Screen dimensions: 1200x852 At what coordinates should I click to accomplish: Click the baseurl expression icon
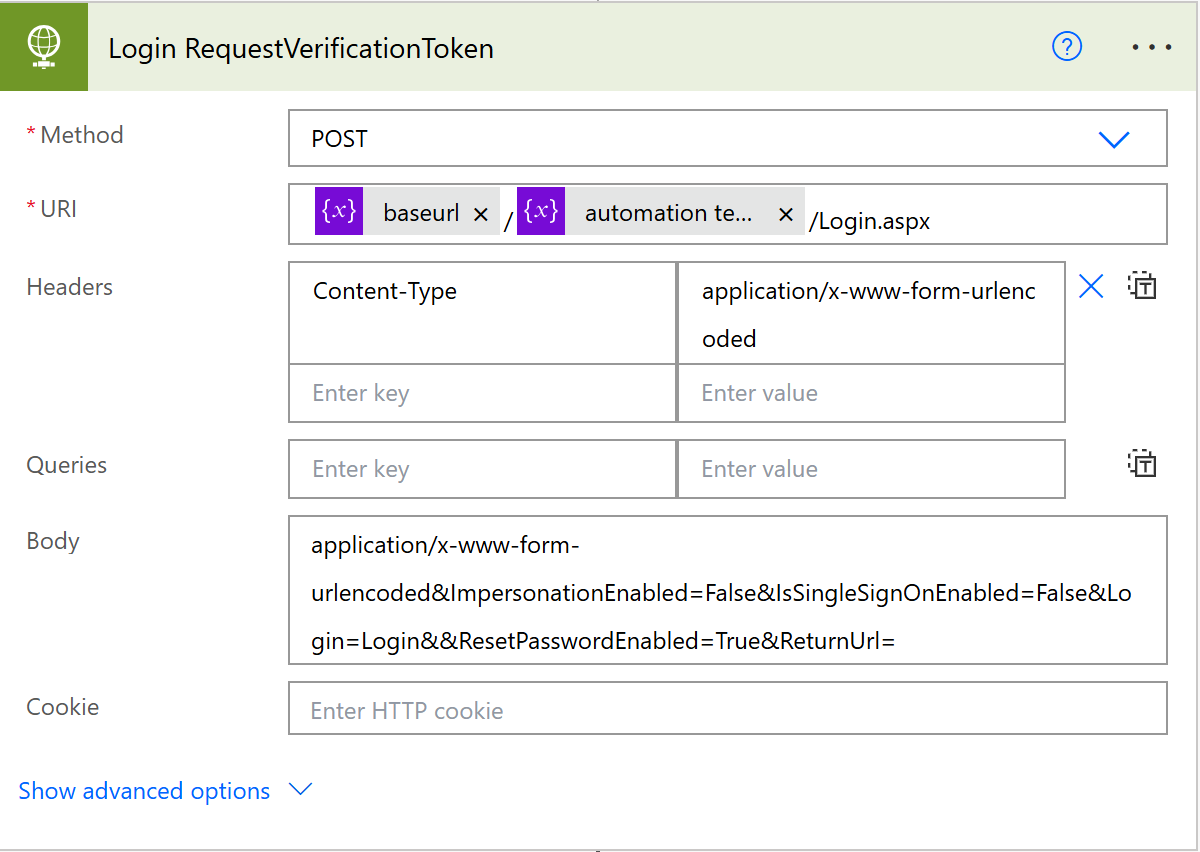[x=339, y=213]
